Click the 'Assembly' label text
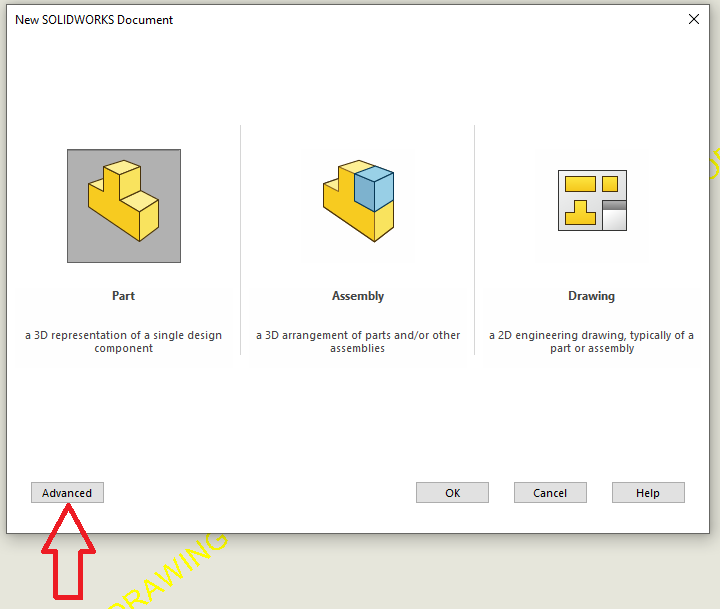 tap(358, 296)
